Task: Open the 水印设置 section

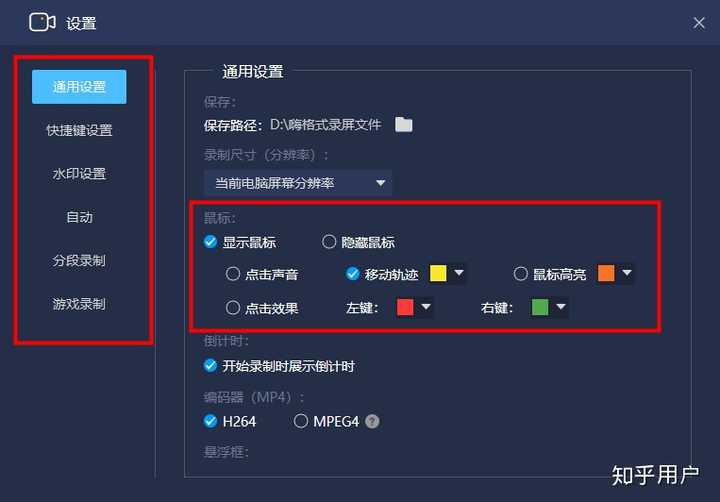Action: point(79,174)
